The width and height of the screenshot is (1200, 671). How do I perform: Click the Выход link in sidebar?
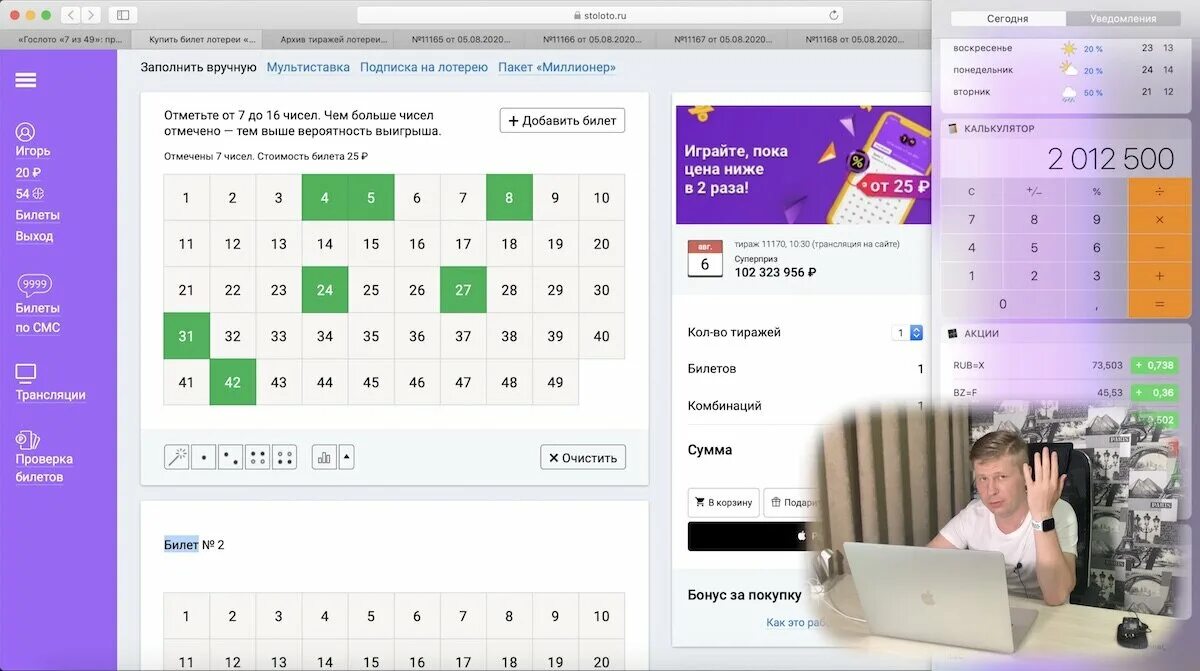coord(34,236)
